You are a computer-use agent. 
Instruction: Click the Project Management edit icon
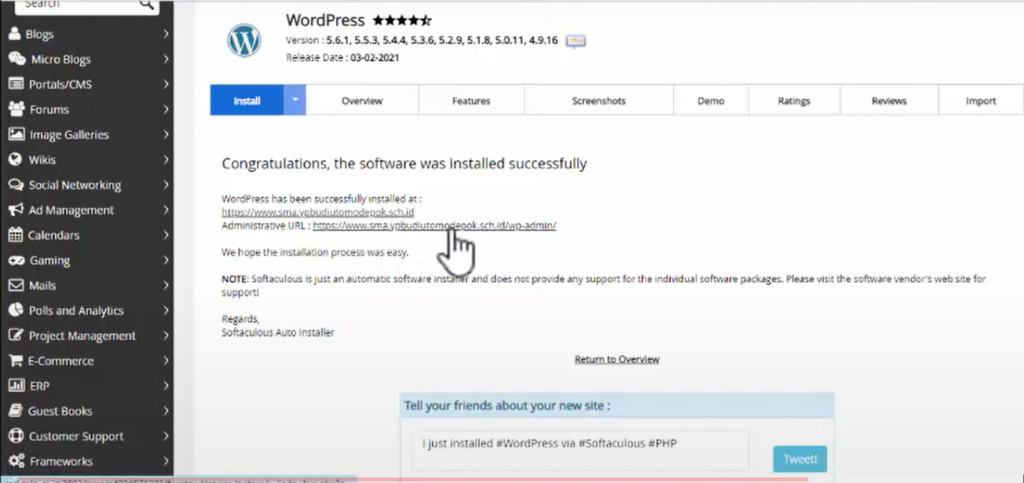pyautogui.click(x=16, y=335)
